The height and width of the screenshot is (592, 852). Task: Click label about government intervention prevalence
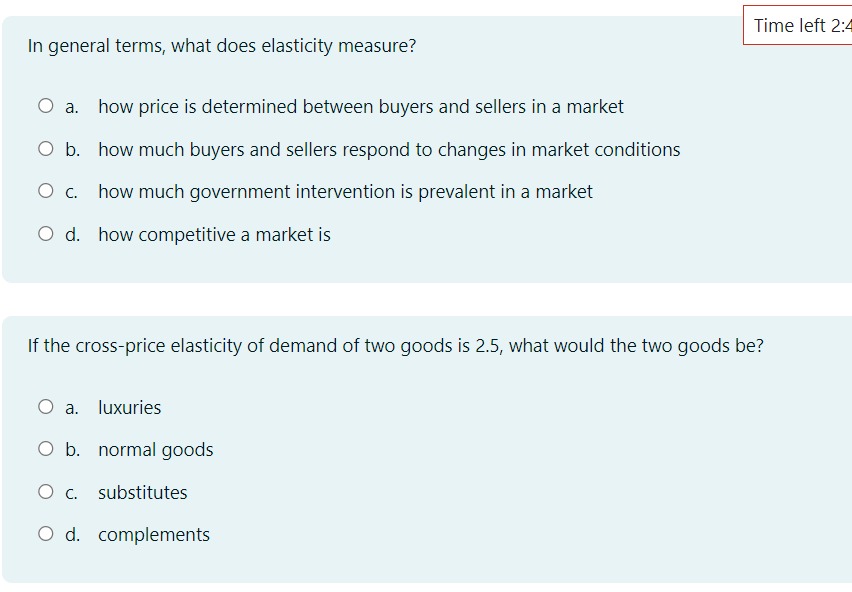345,191
